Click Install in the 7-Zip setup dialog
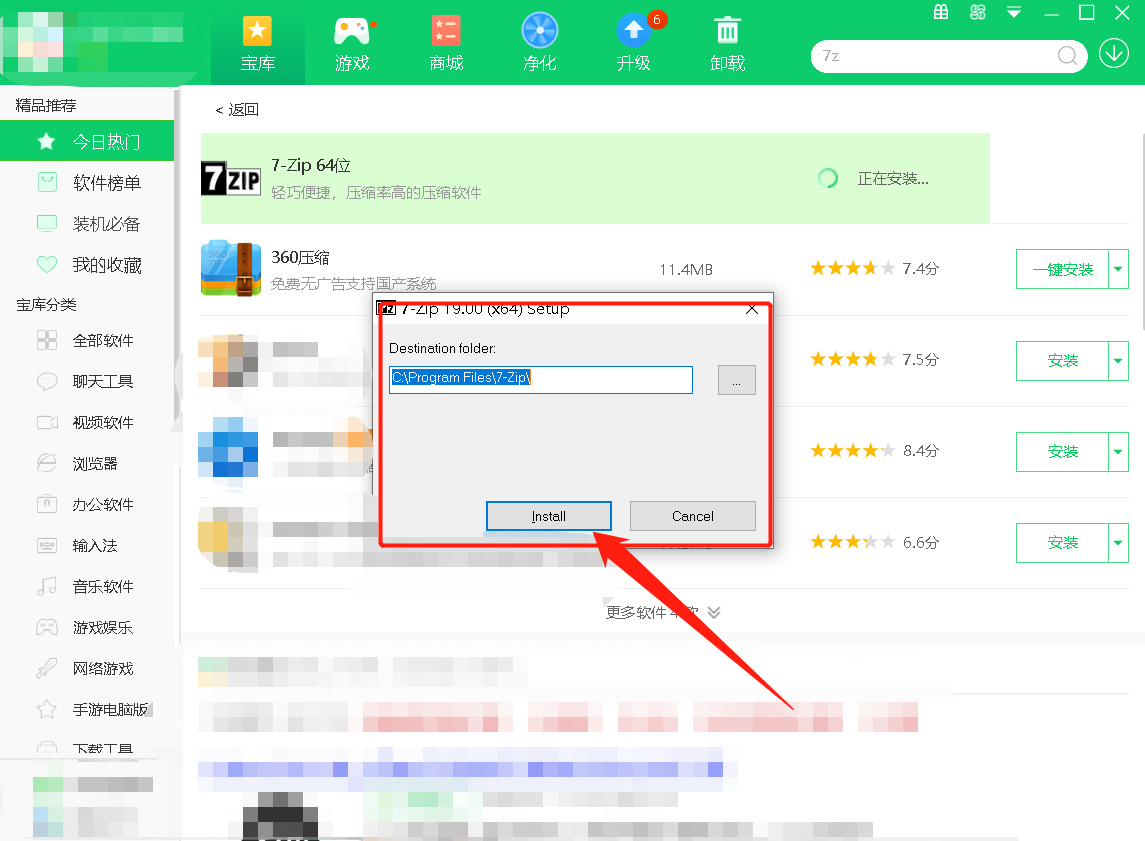 point(548,516)
